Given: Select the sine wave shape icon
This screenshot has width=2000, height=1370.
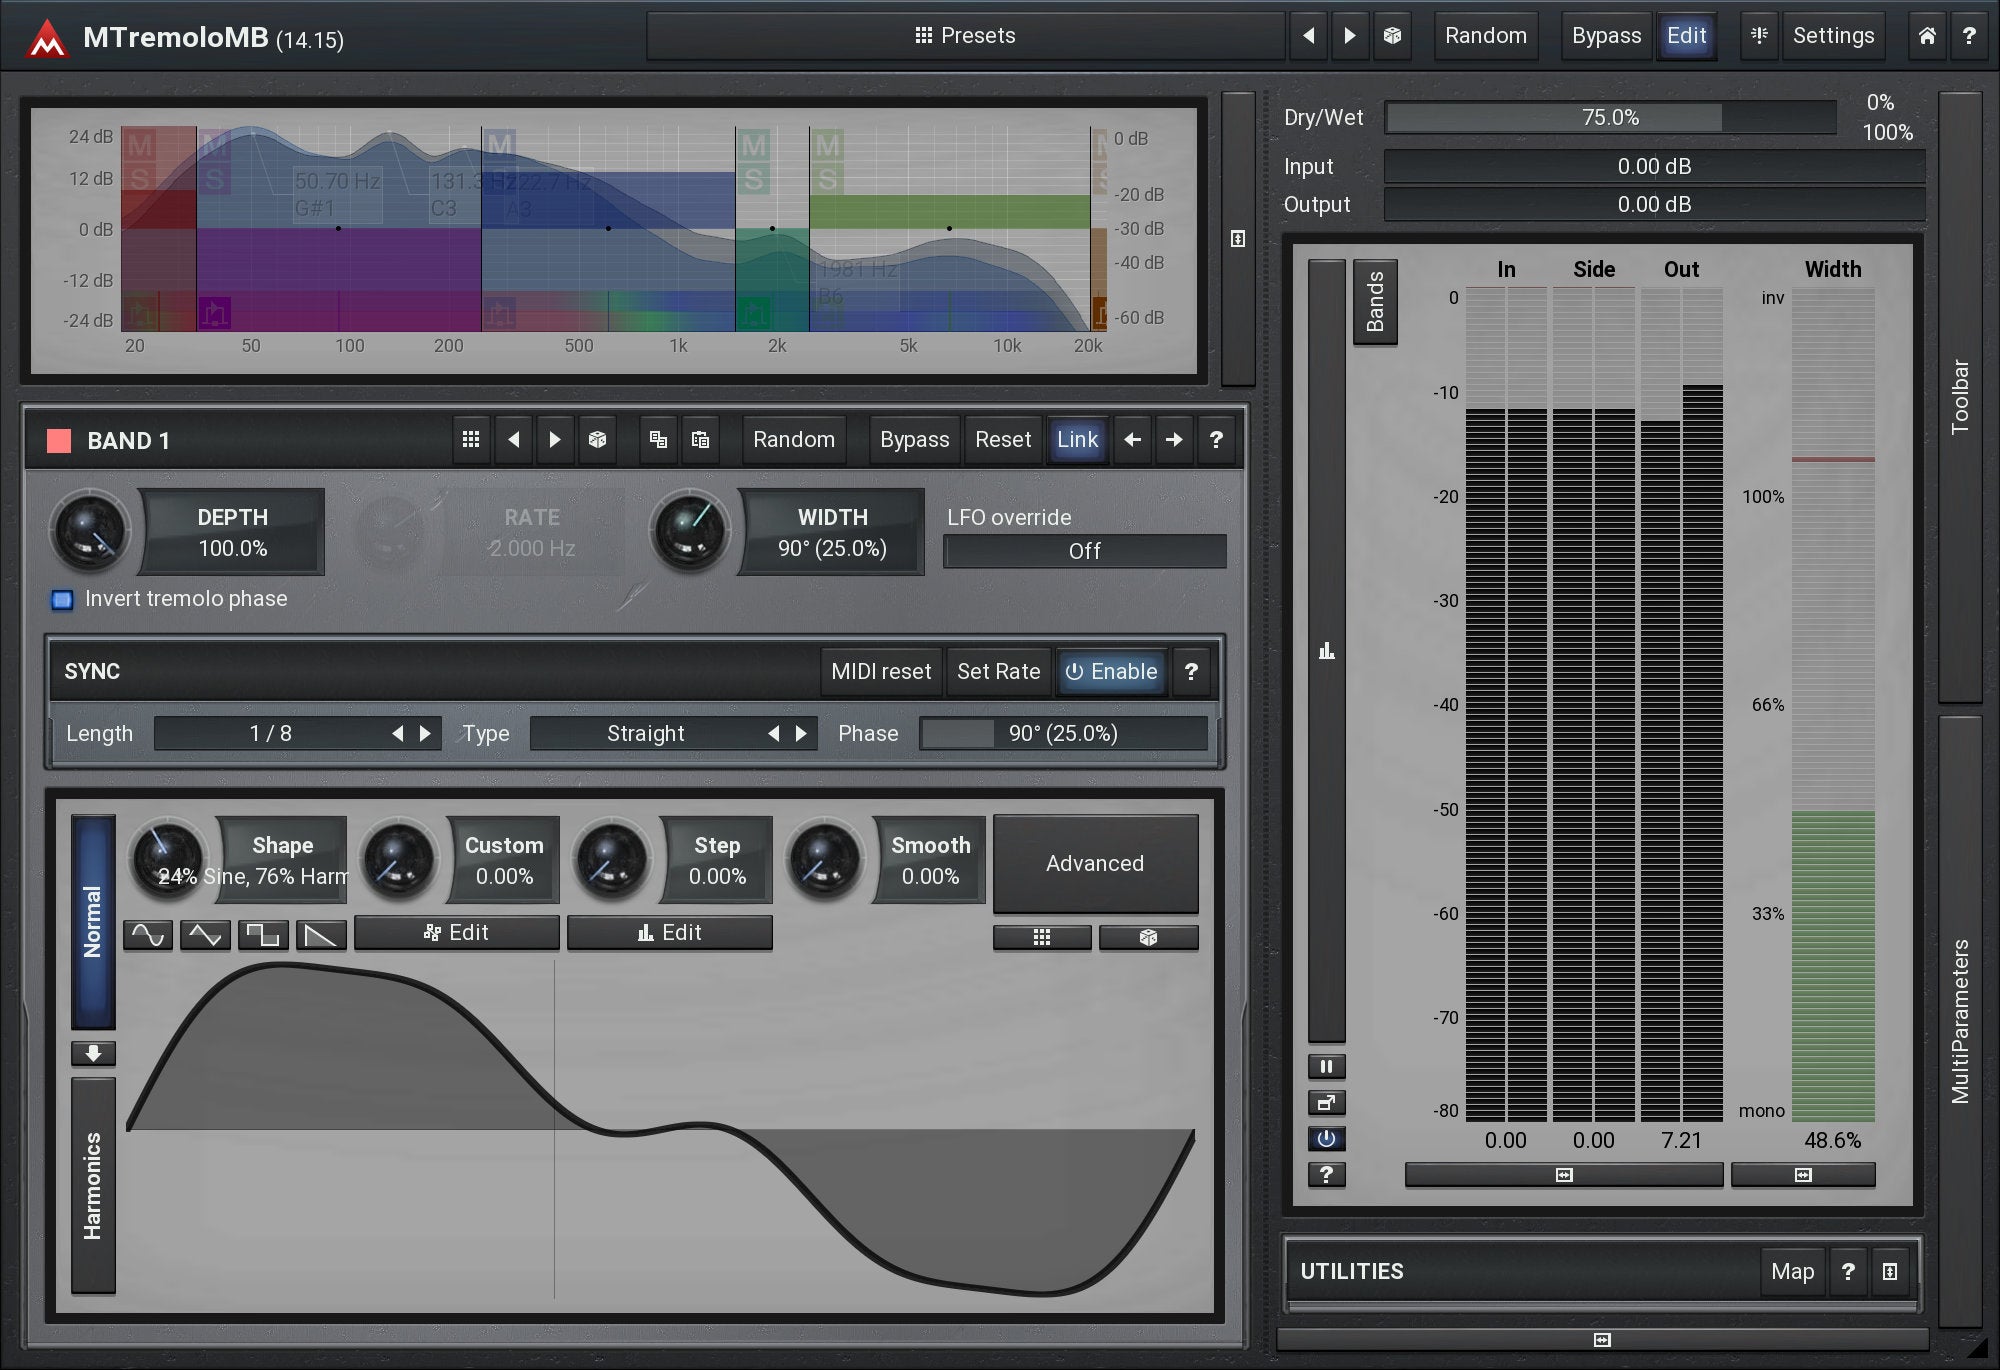Looking at the screenshot, I should pos(148,935).
